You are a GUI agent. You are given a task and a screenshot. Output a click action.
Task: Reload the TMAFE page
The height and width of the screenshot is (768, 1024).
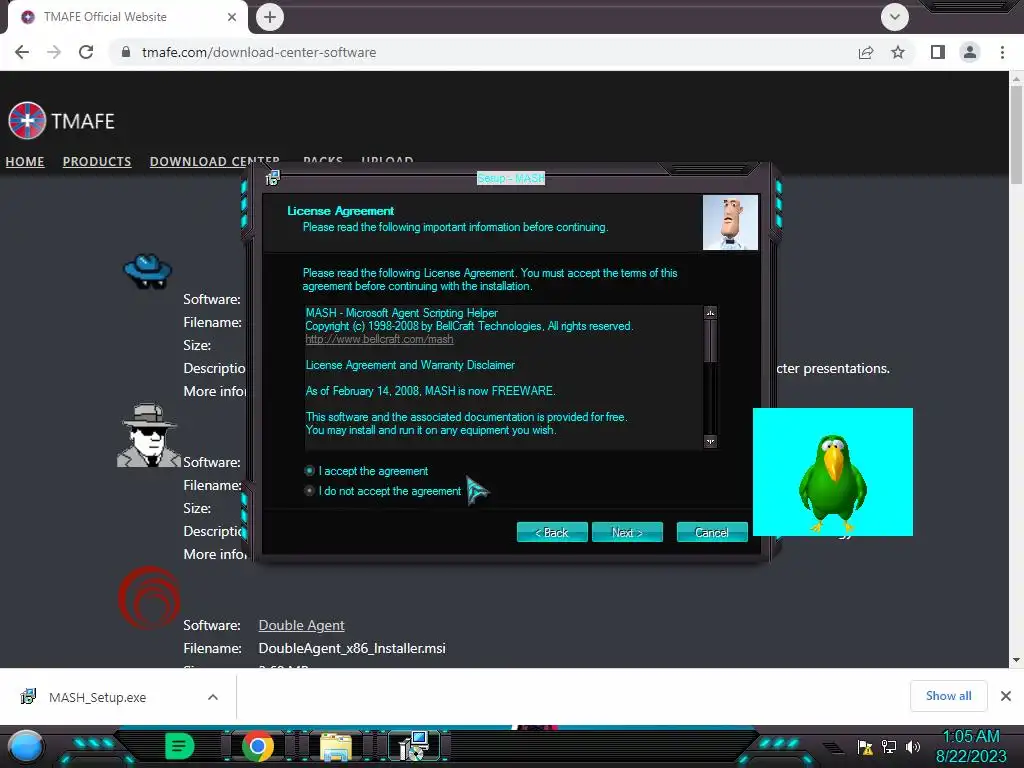tap(86, 52)
